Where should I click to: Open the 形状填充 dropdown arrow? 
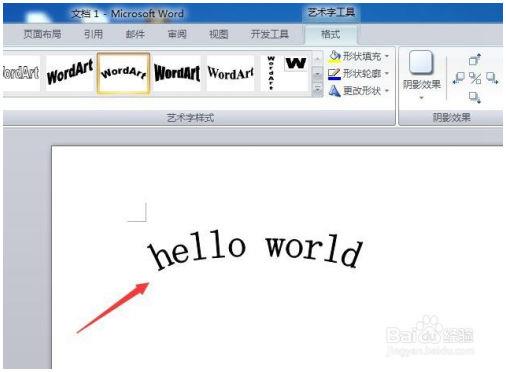click(387, 56)
